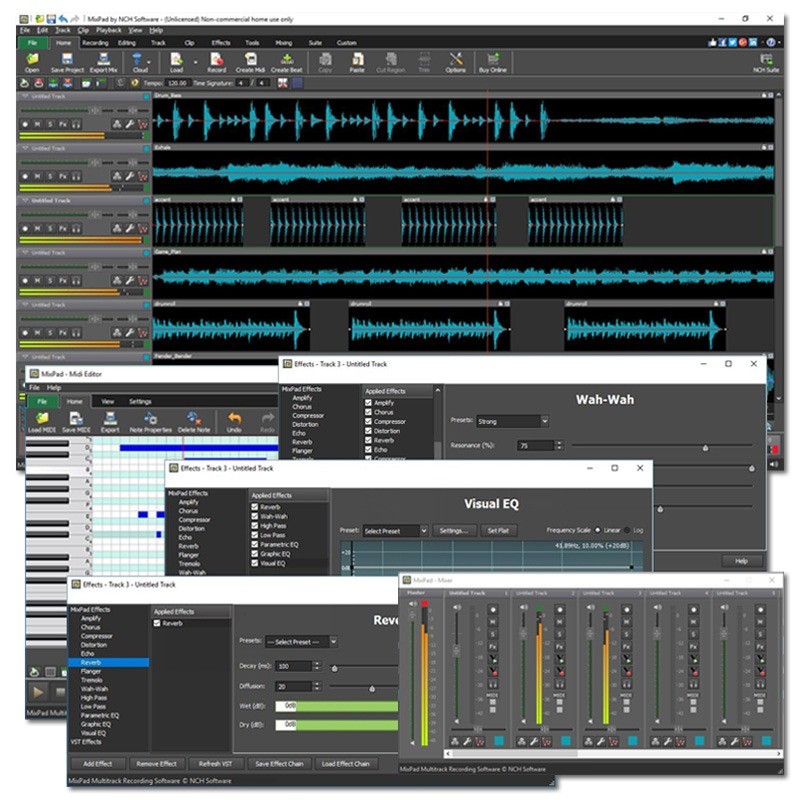Click the headphones icon on first track
800x800 pixels.
tap(76, 124)
